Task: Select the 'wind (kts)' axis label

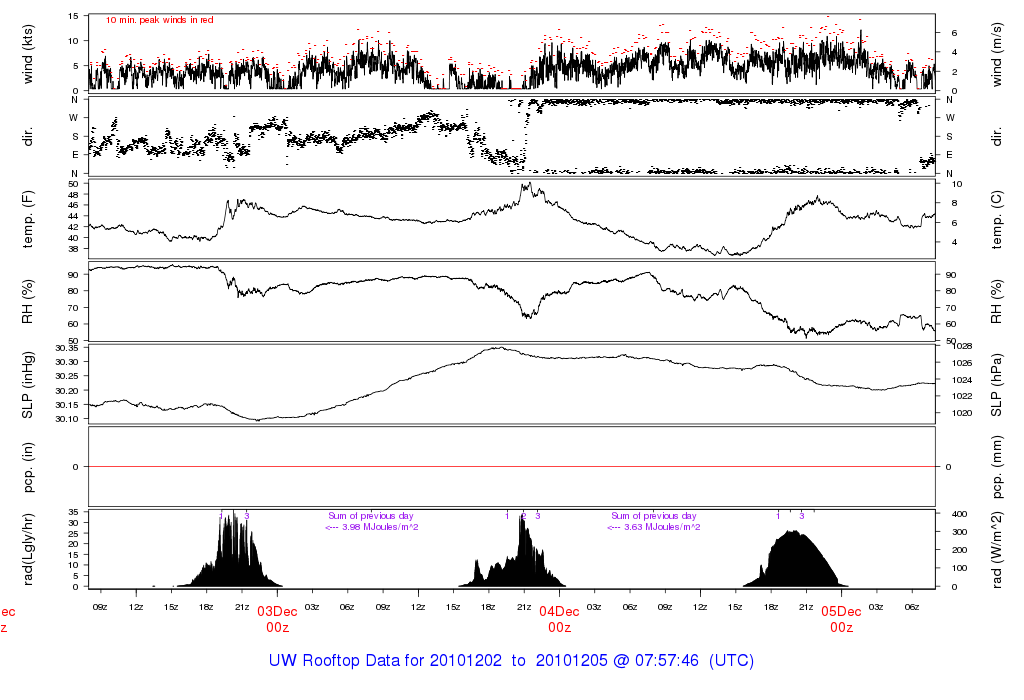Action: 27,54
